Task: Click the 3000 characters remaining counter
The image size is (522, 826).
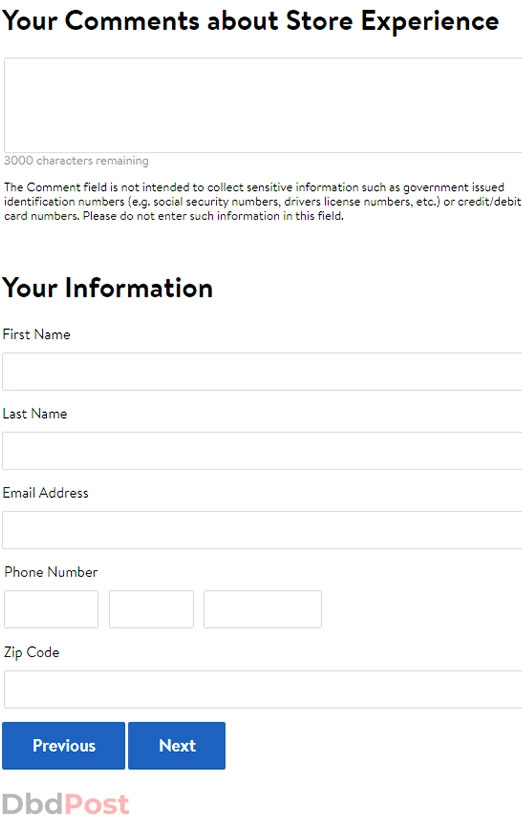Action: click(x=76, y=161)
